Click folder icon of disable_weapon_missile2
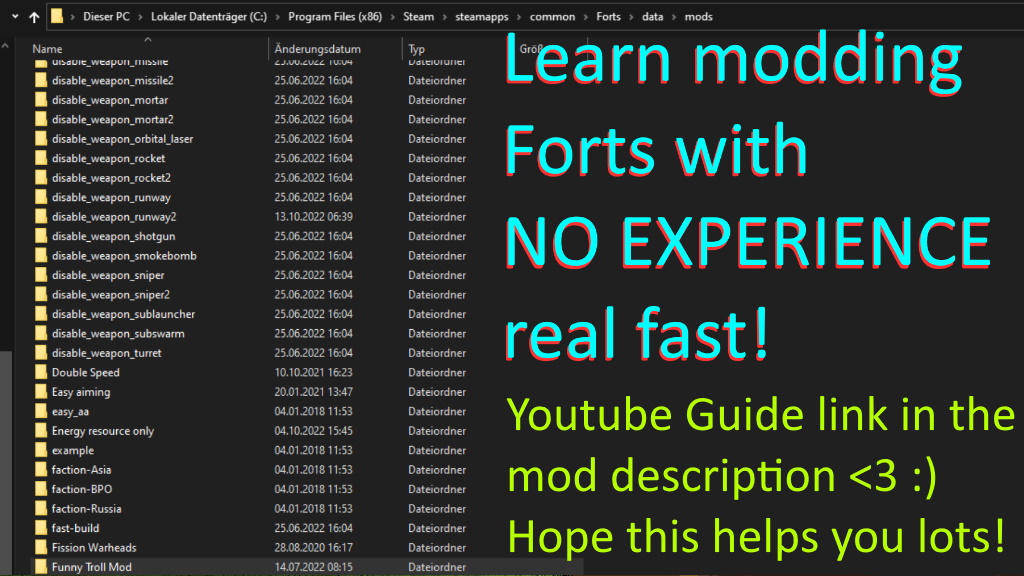 click(40, 80)
